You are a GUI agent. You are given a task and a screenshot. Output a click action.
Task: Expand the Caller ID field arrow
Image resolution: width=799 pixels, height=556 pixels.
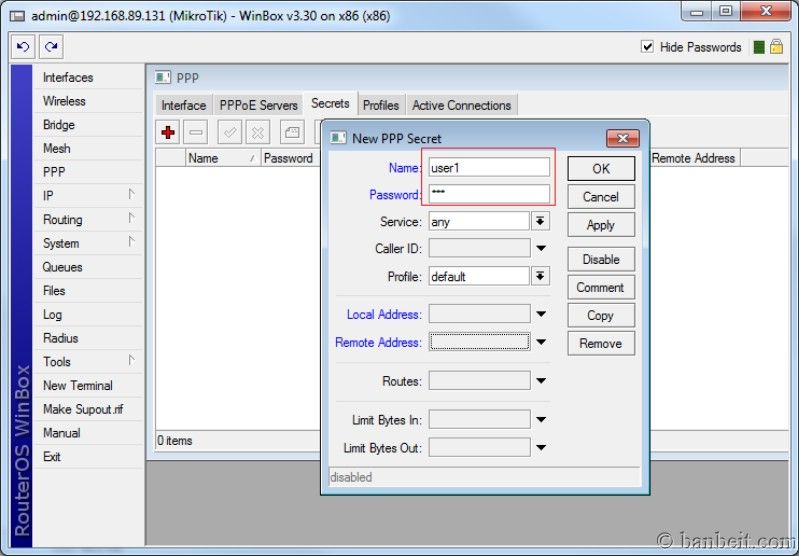coord(541,249)
